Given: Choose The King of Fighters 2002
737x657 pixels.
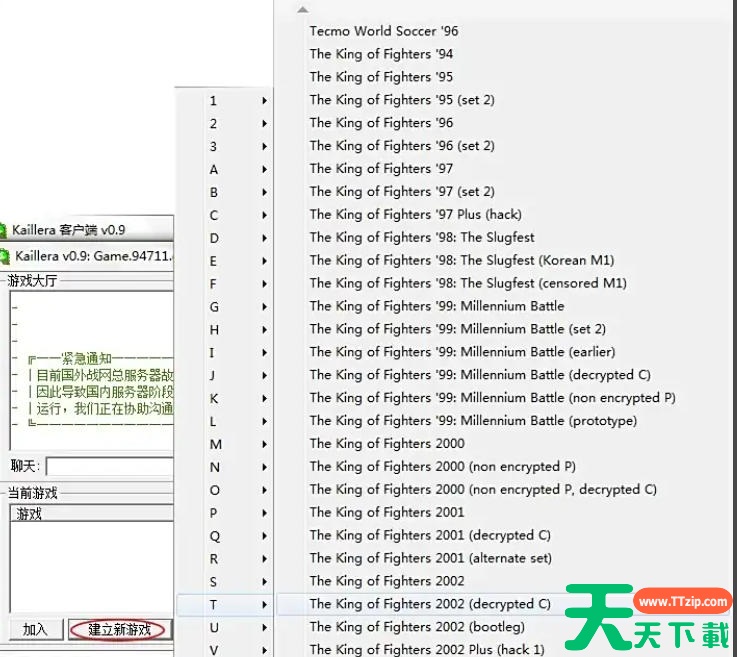Looking at the screenshot, I should 387,581.
